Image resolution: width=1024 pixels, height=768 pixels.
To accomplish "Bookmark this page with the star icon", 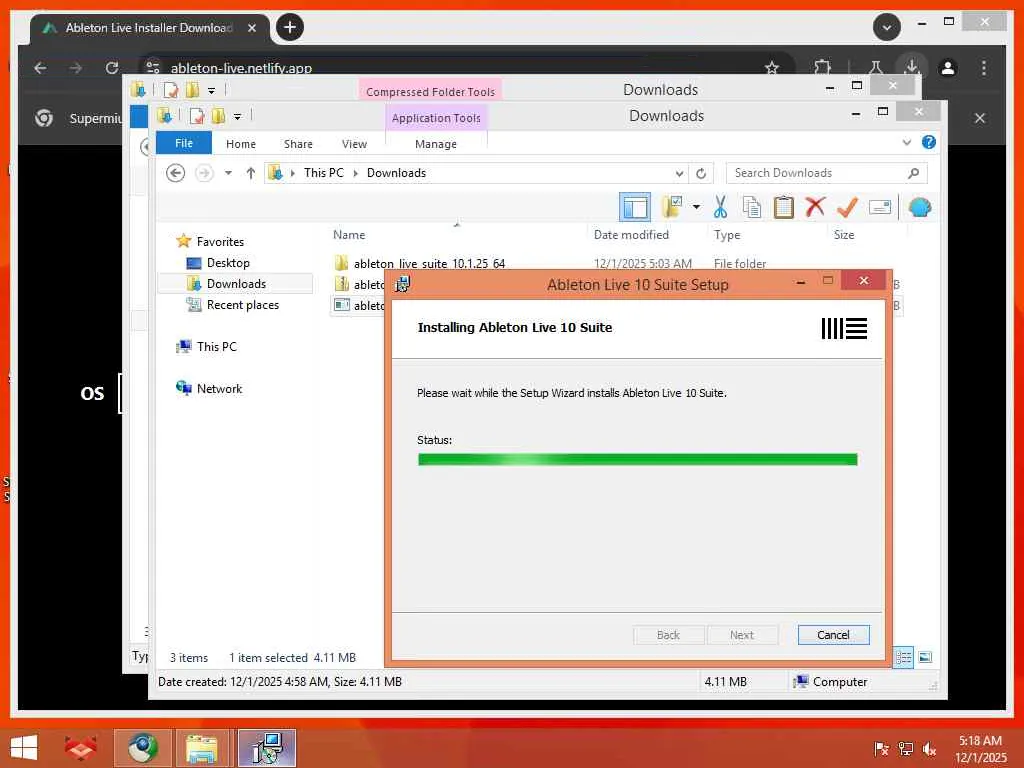I will coord(772,68).
